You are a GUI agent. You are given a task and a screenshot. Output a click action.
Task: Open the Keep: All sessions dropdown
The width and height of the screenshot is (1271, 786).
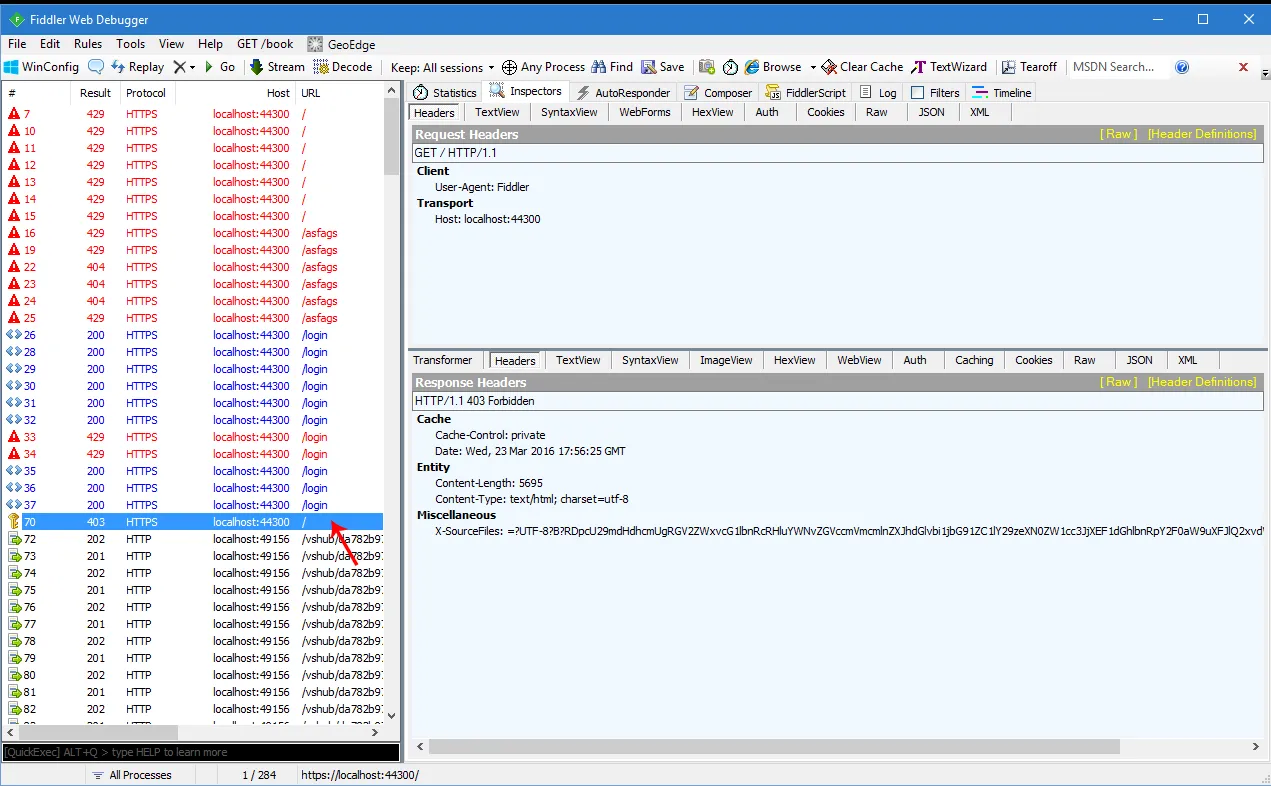click(442, 67)
